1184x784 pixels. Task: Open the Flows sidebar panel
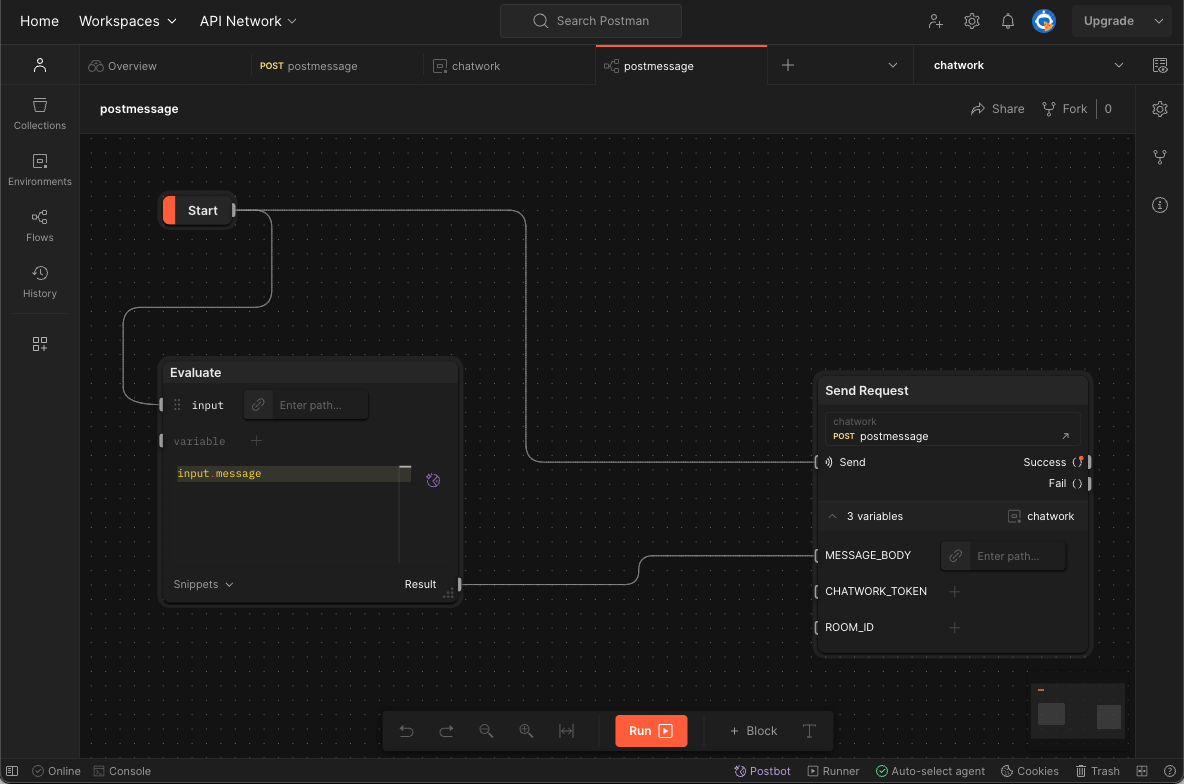click(x=39, y=225)
